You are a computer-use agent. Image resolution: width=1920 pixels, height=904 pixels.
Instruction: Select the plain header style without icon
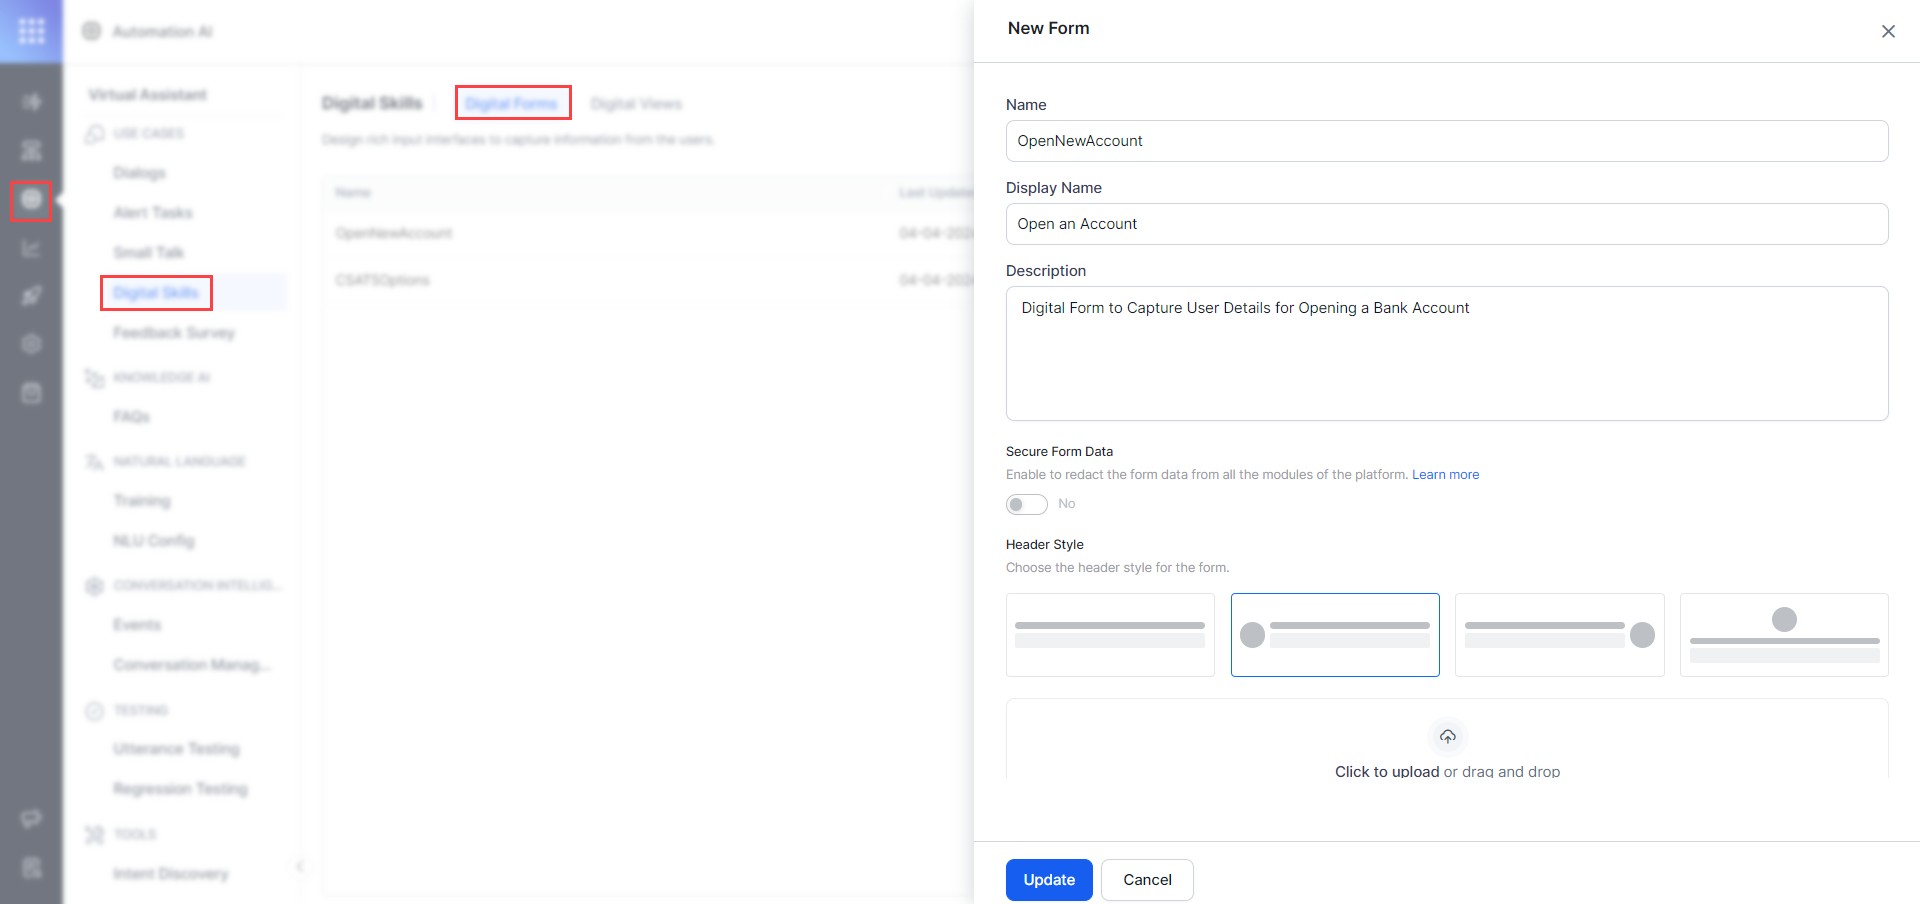point(1109,635)
